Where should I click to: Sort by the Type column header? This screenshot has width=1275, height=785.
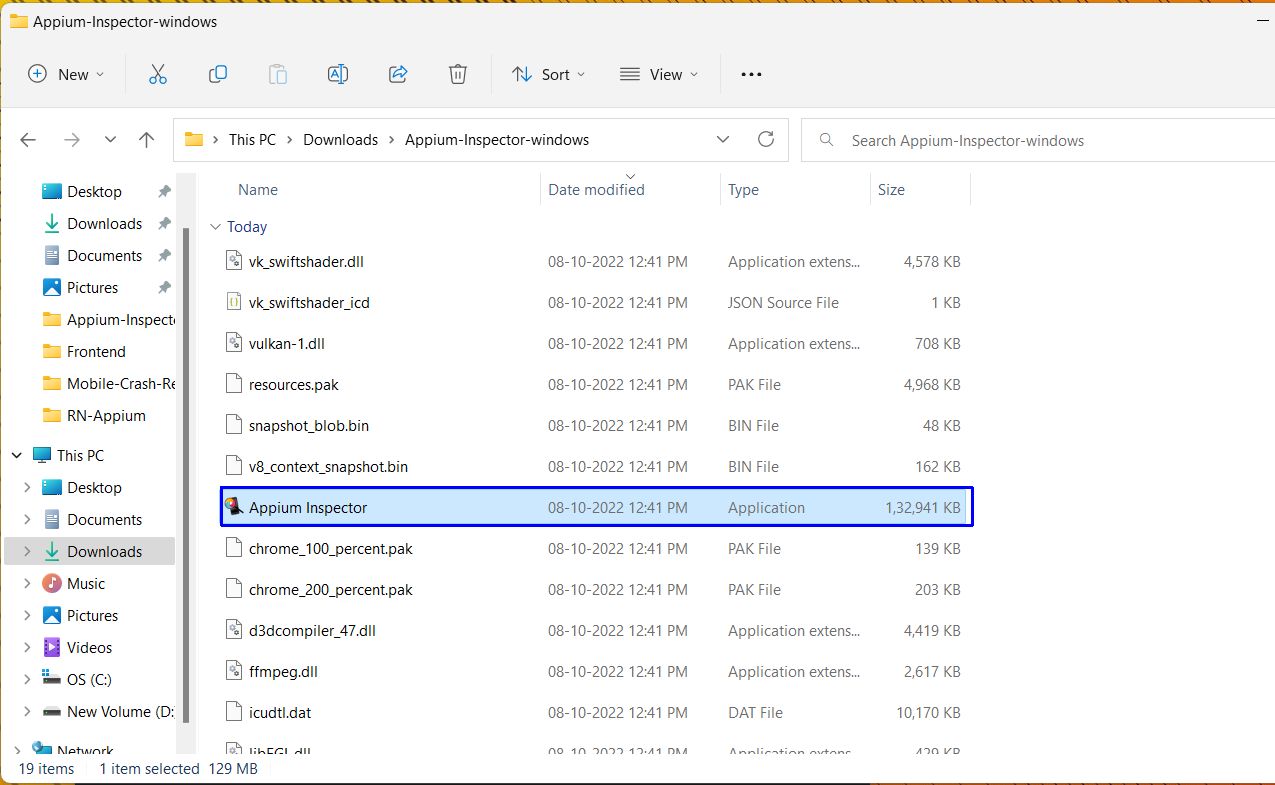tap(743, 189)
